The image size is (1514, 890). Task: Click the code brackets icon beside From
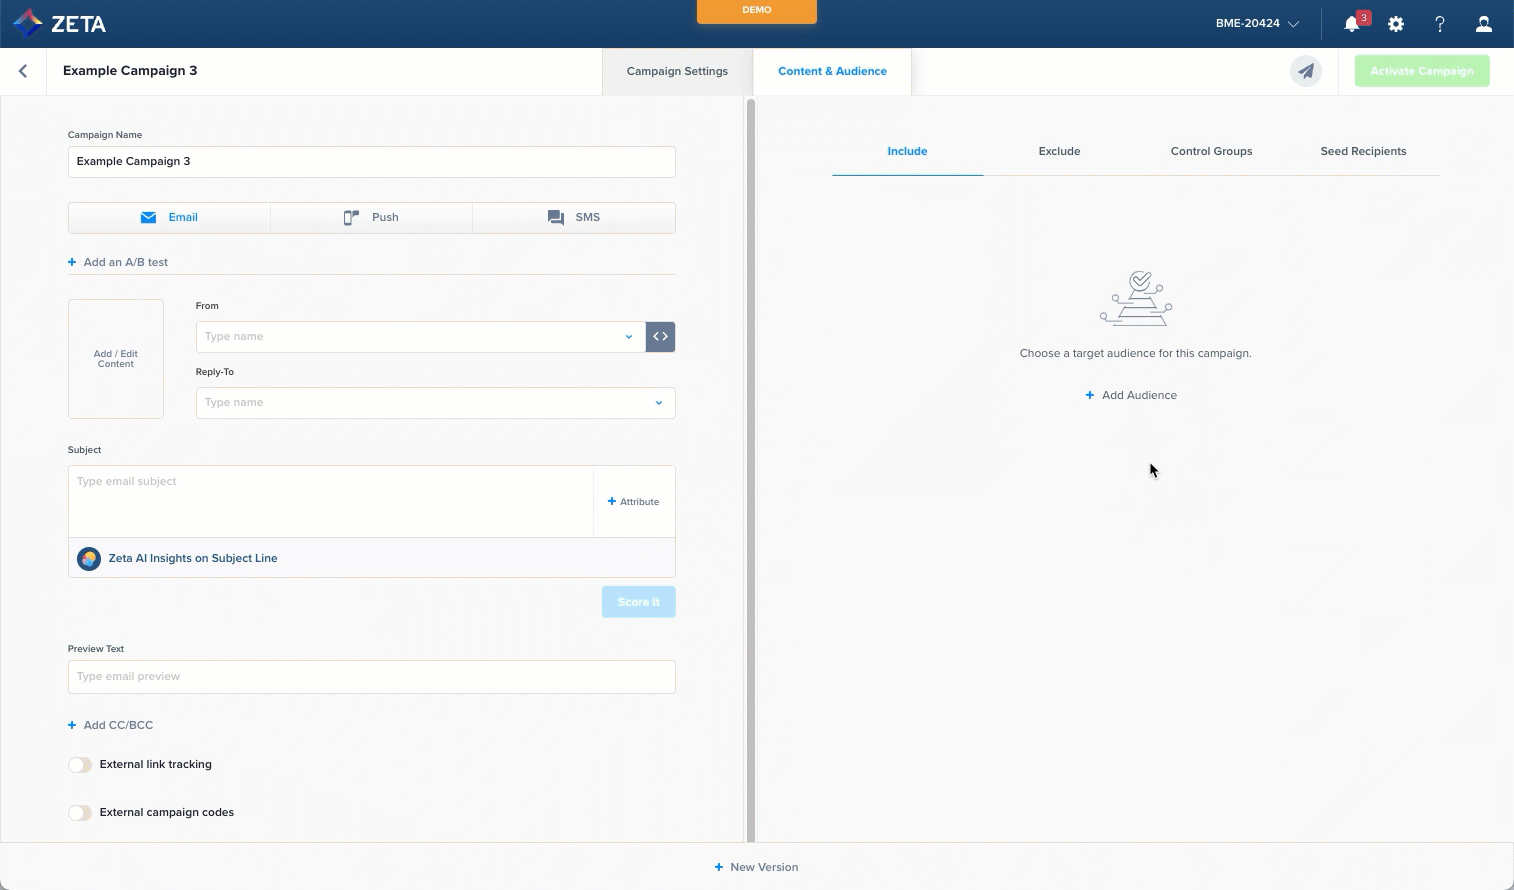click(x=660, y=337)
